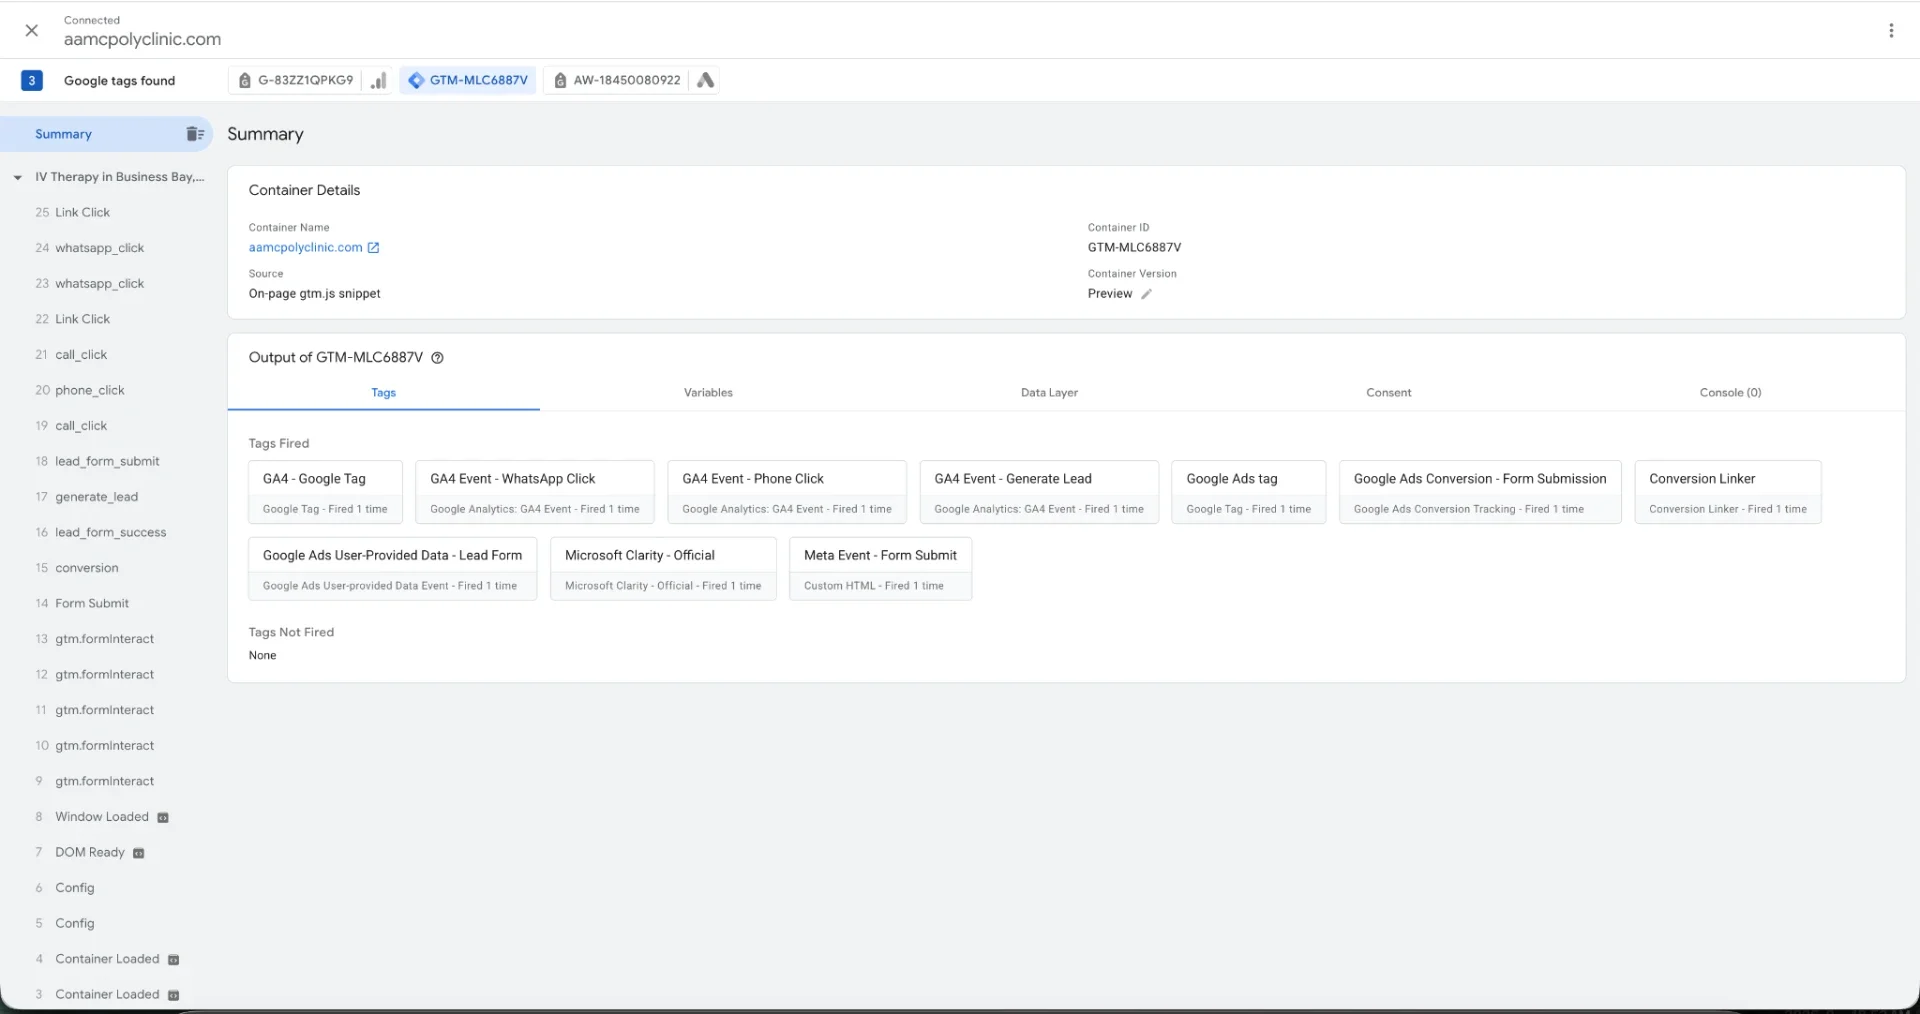The image size is (1920, 1014).
Task: Close the Tag Assistant debug panel
Action: coord(32,31)
